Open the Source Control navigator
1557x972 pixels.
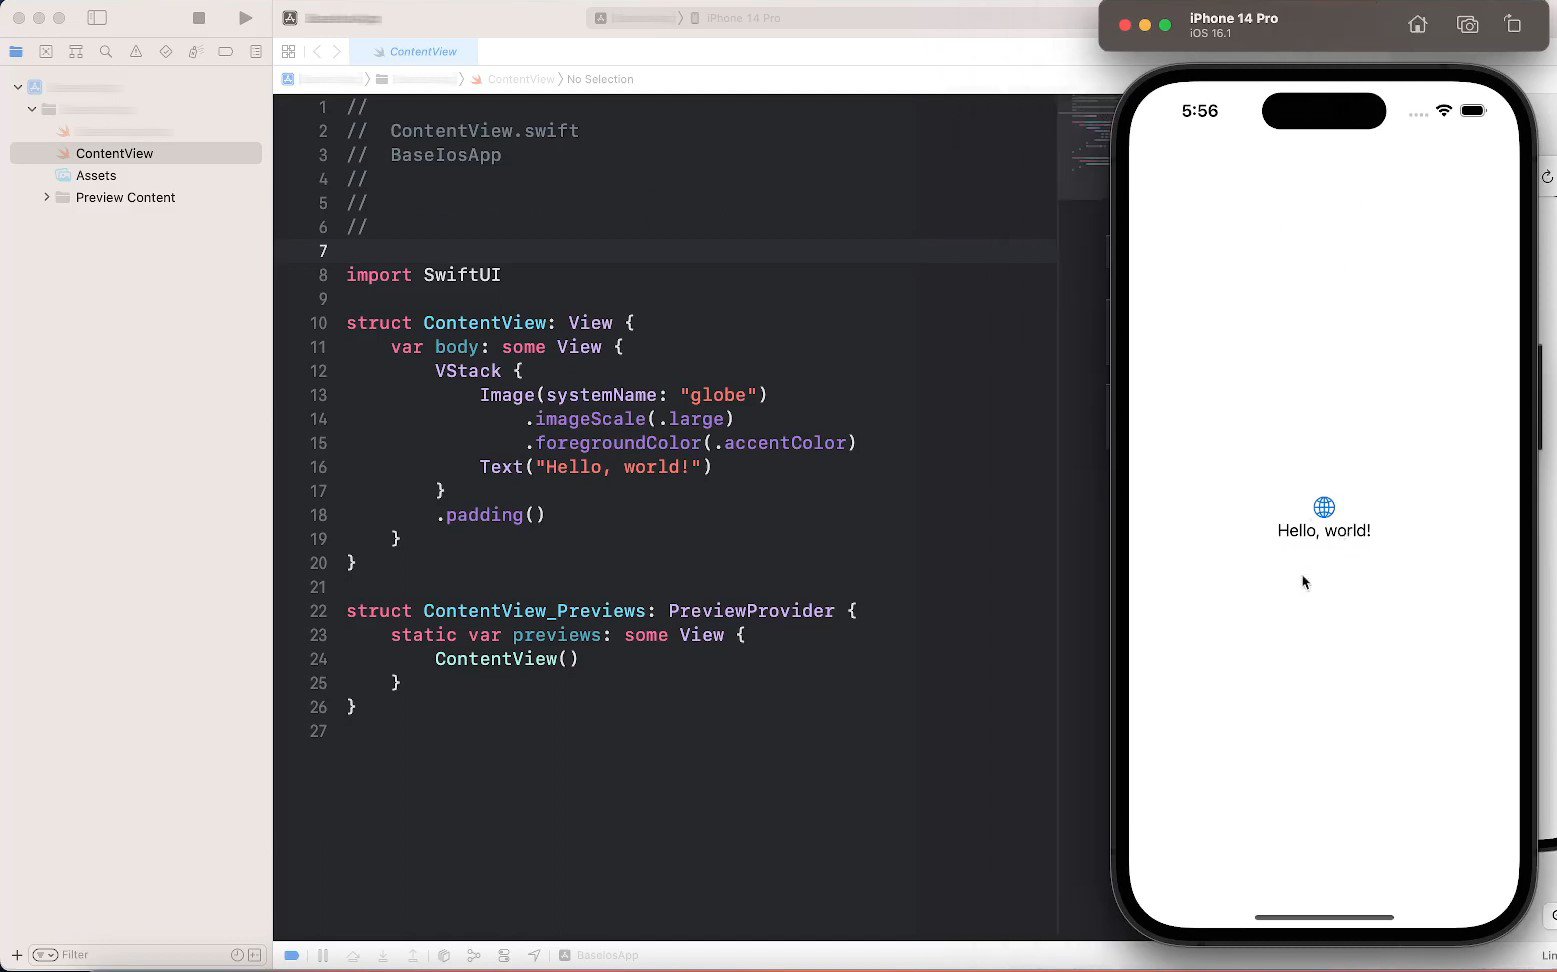tap(46, 52)
